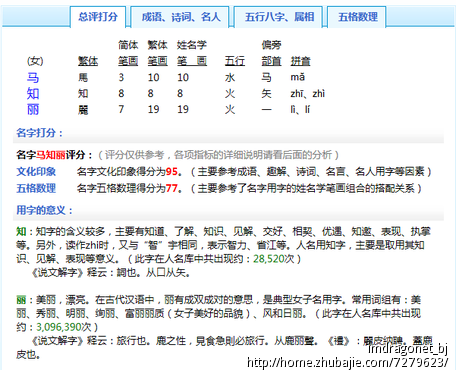Viewport: 456px width, 370px height.
Task: Click the blue character 丽 link
Action: pos(33,109)
